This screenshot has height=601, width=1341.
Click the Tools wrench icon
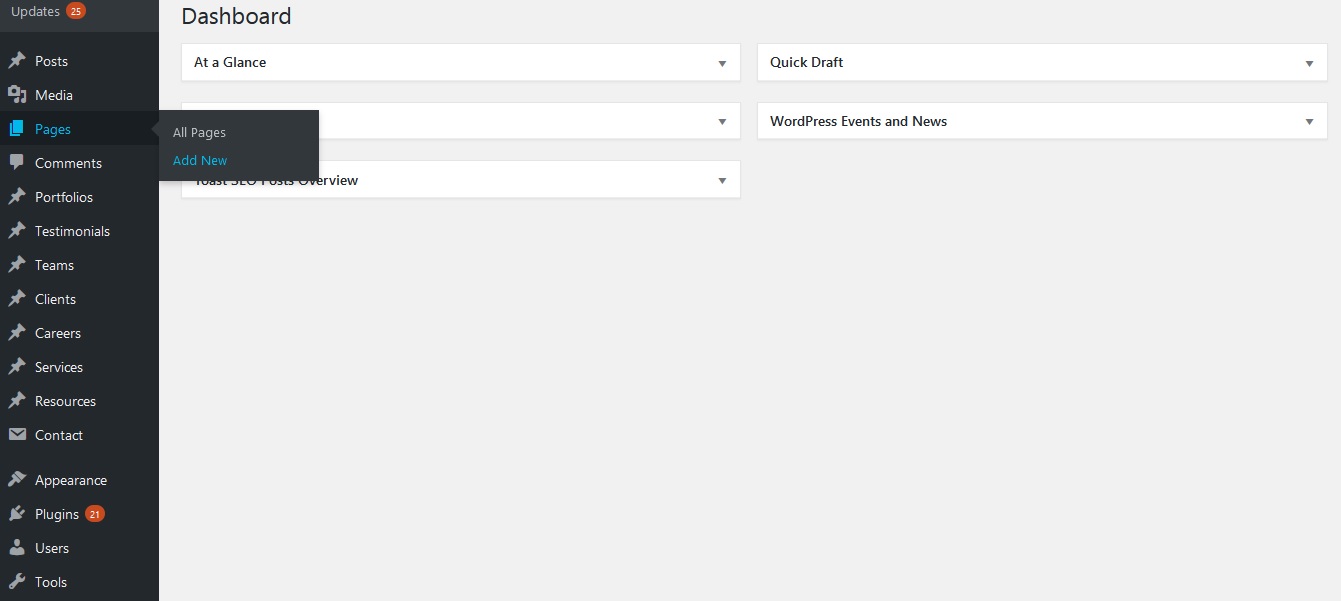(17, 582)
